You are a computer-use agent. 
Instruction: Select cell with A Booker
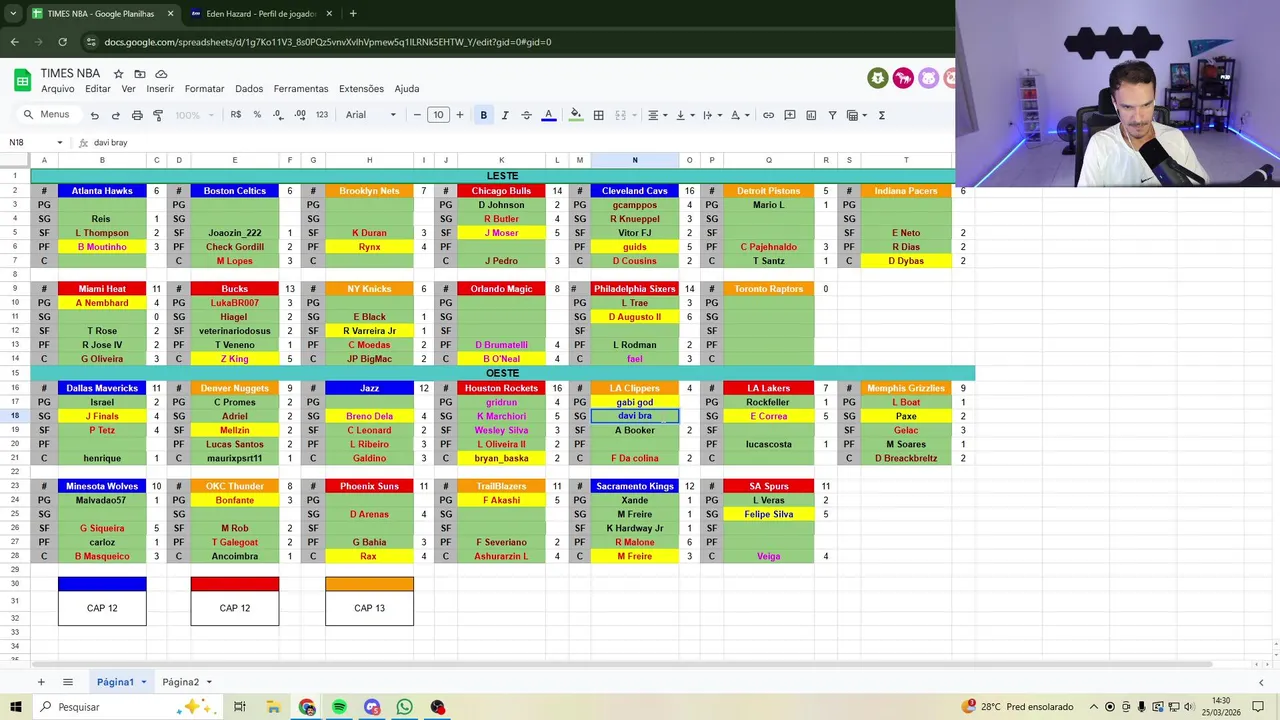634,430
